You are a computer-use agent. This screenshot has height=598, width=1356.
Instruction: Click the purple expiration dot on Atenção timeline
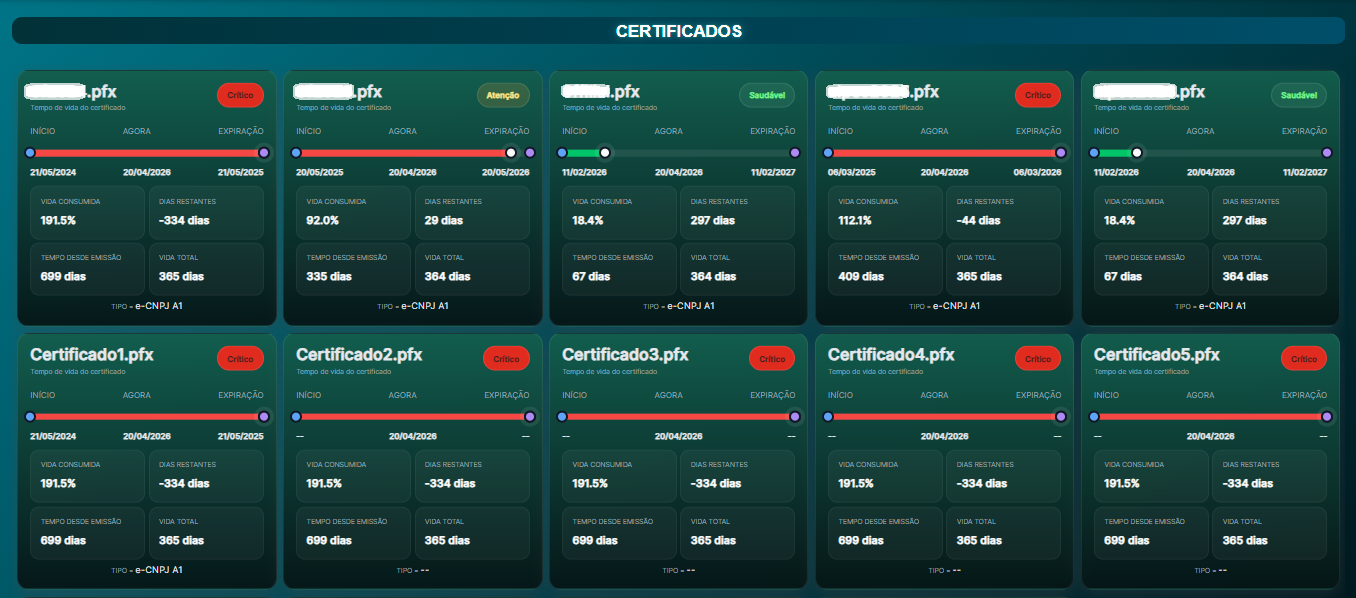pyautogui.click(x=530, y=153)
